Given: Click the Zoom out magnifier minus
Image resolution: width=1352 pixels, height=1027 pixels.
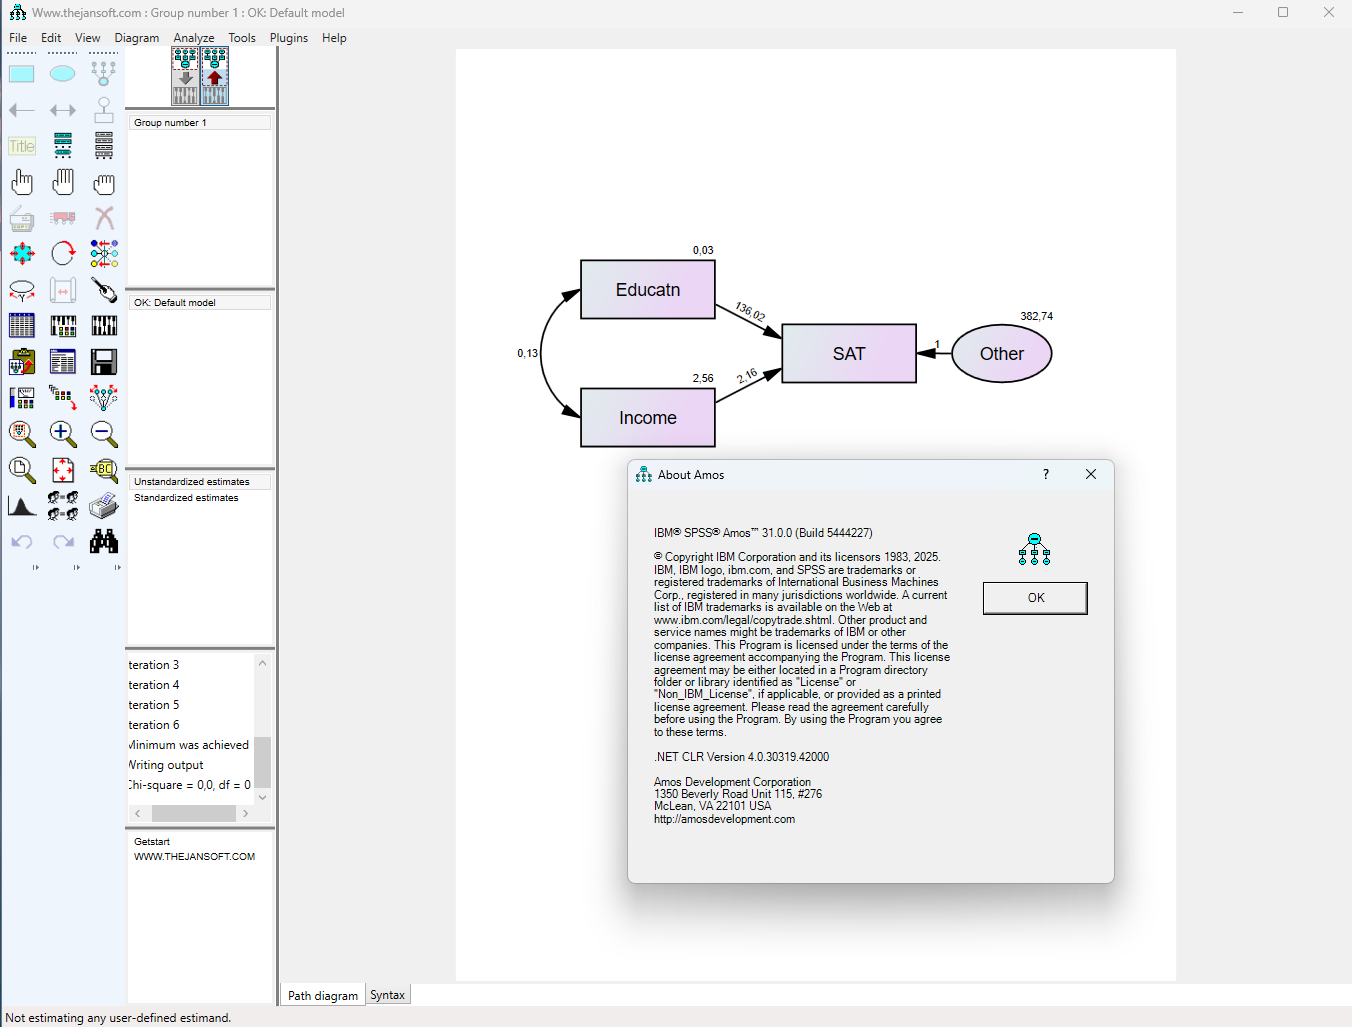Looking at the screenshot, I should 104,434.
